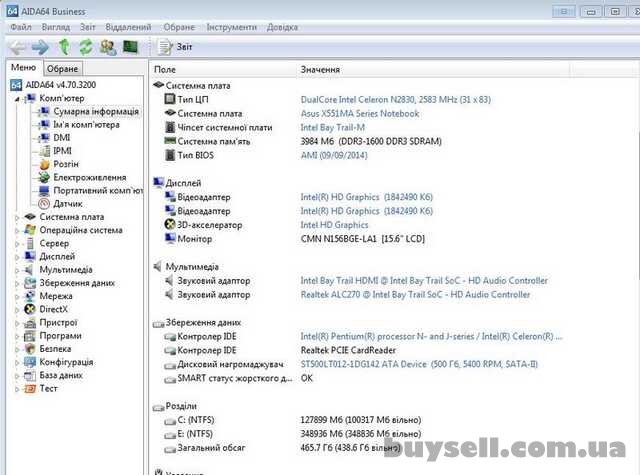Open the Віддалений menu
The image size is (640, 475).
tap(128, 27)
